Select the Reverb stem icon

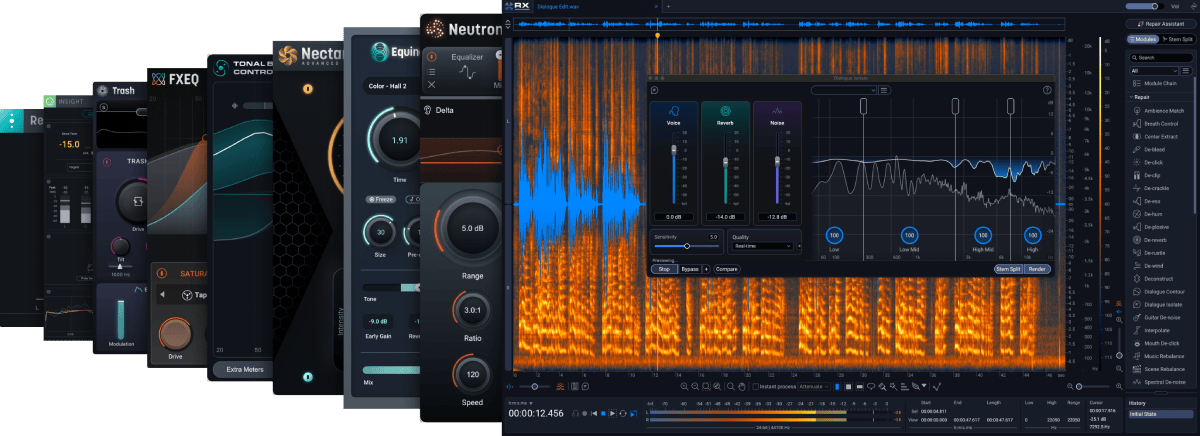click(x=725, y=110)
